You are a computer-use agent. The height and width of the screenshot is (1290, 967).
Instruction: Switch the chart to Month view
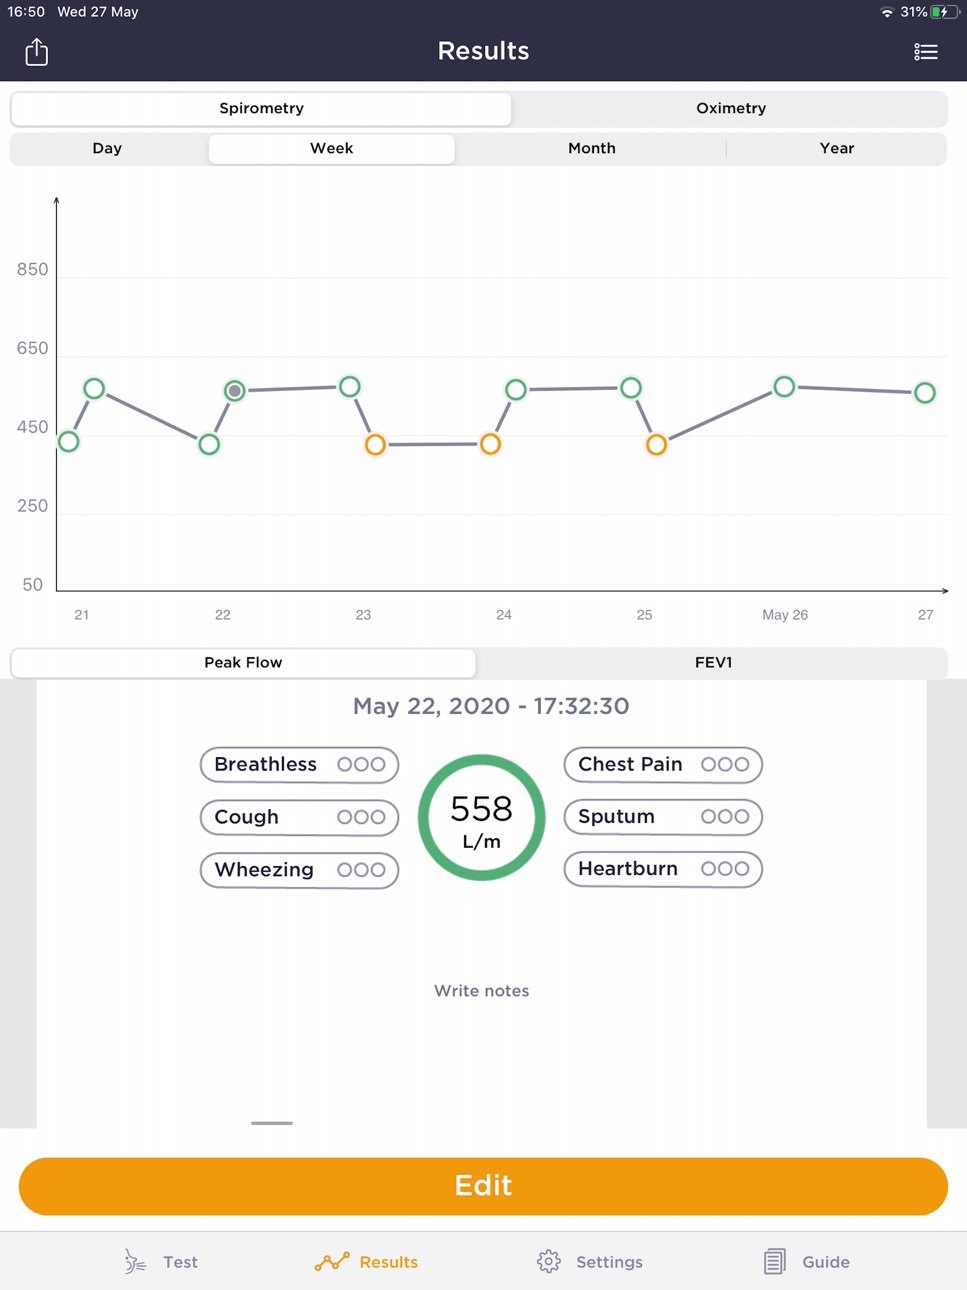point(592,148)
